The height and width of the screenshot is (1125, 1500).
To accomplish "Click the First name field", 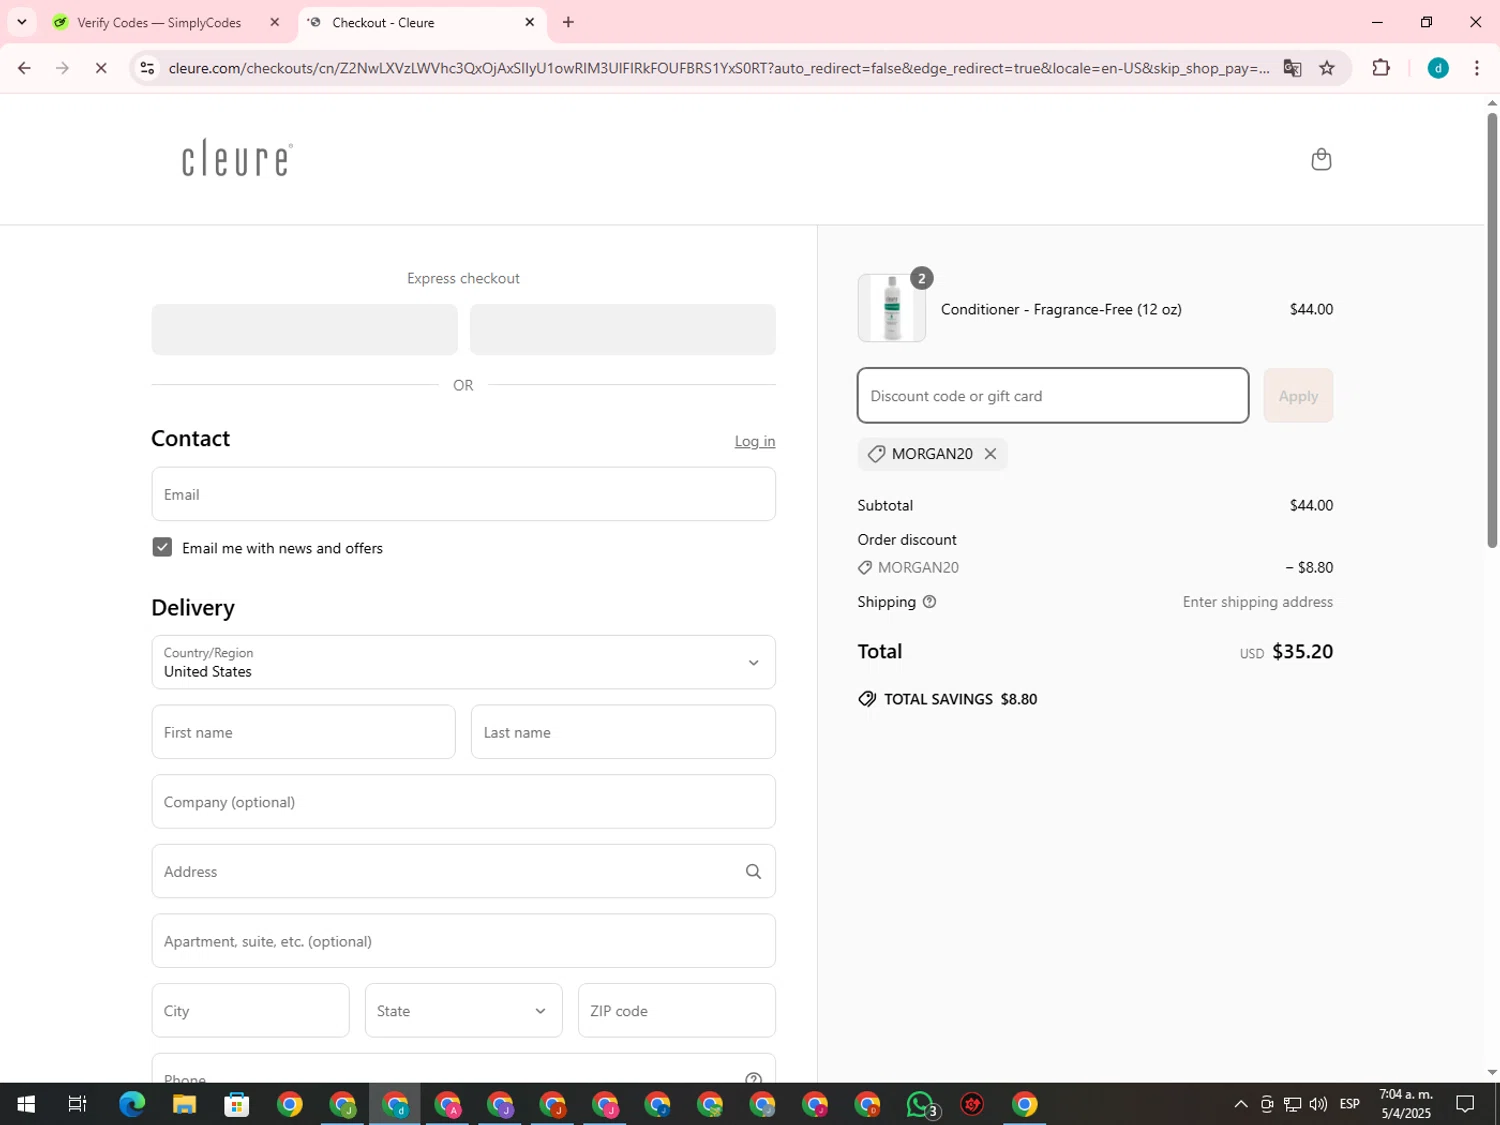I will point(303,732).
